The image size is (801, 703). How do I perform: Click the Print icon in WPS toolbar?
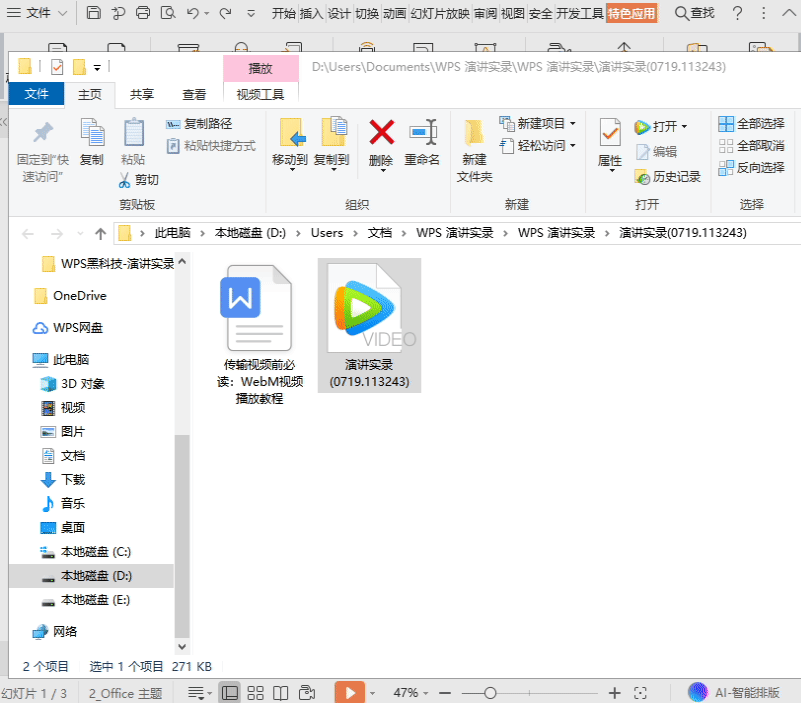(143, 12)
